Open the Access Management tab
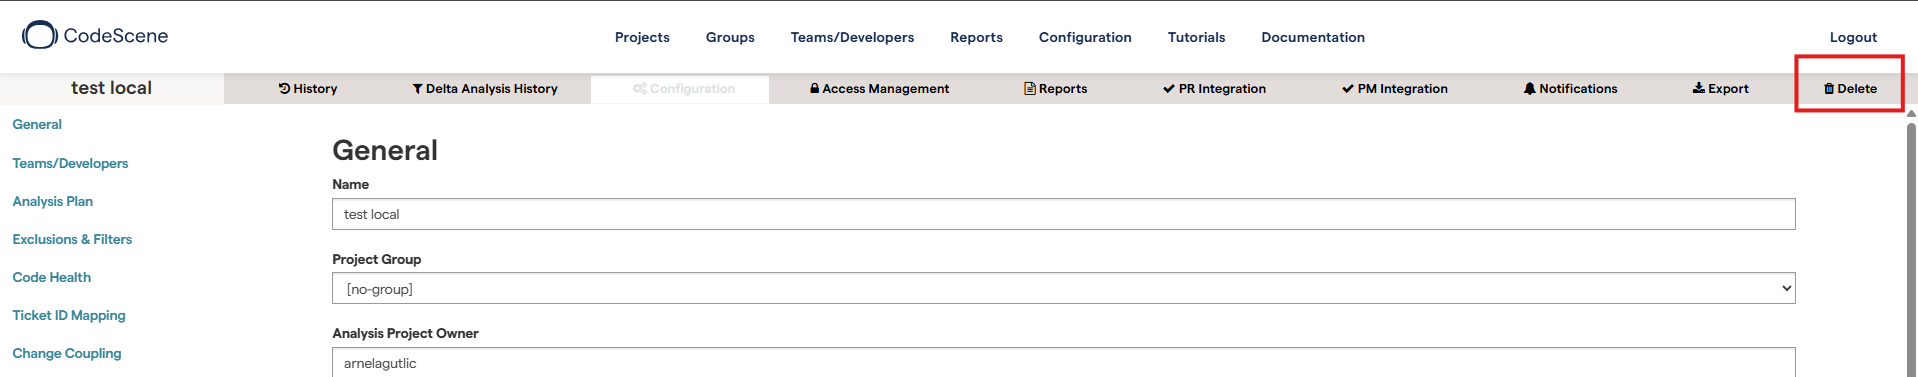 click(879, 89)
